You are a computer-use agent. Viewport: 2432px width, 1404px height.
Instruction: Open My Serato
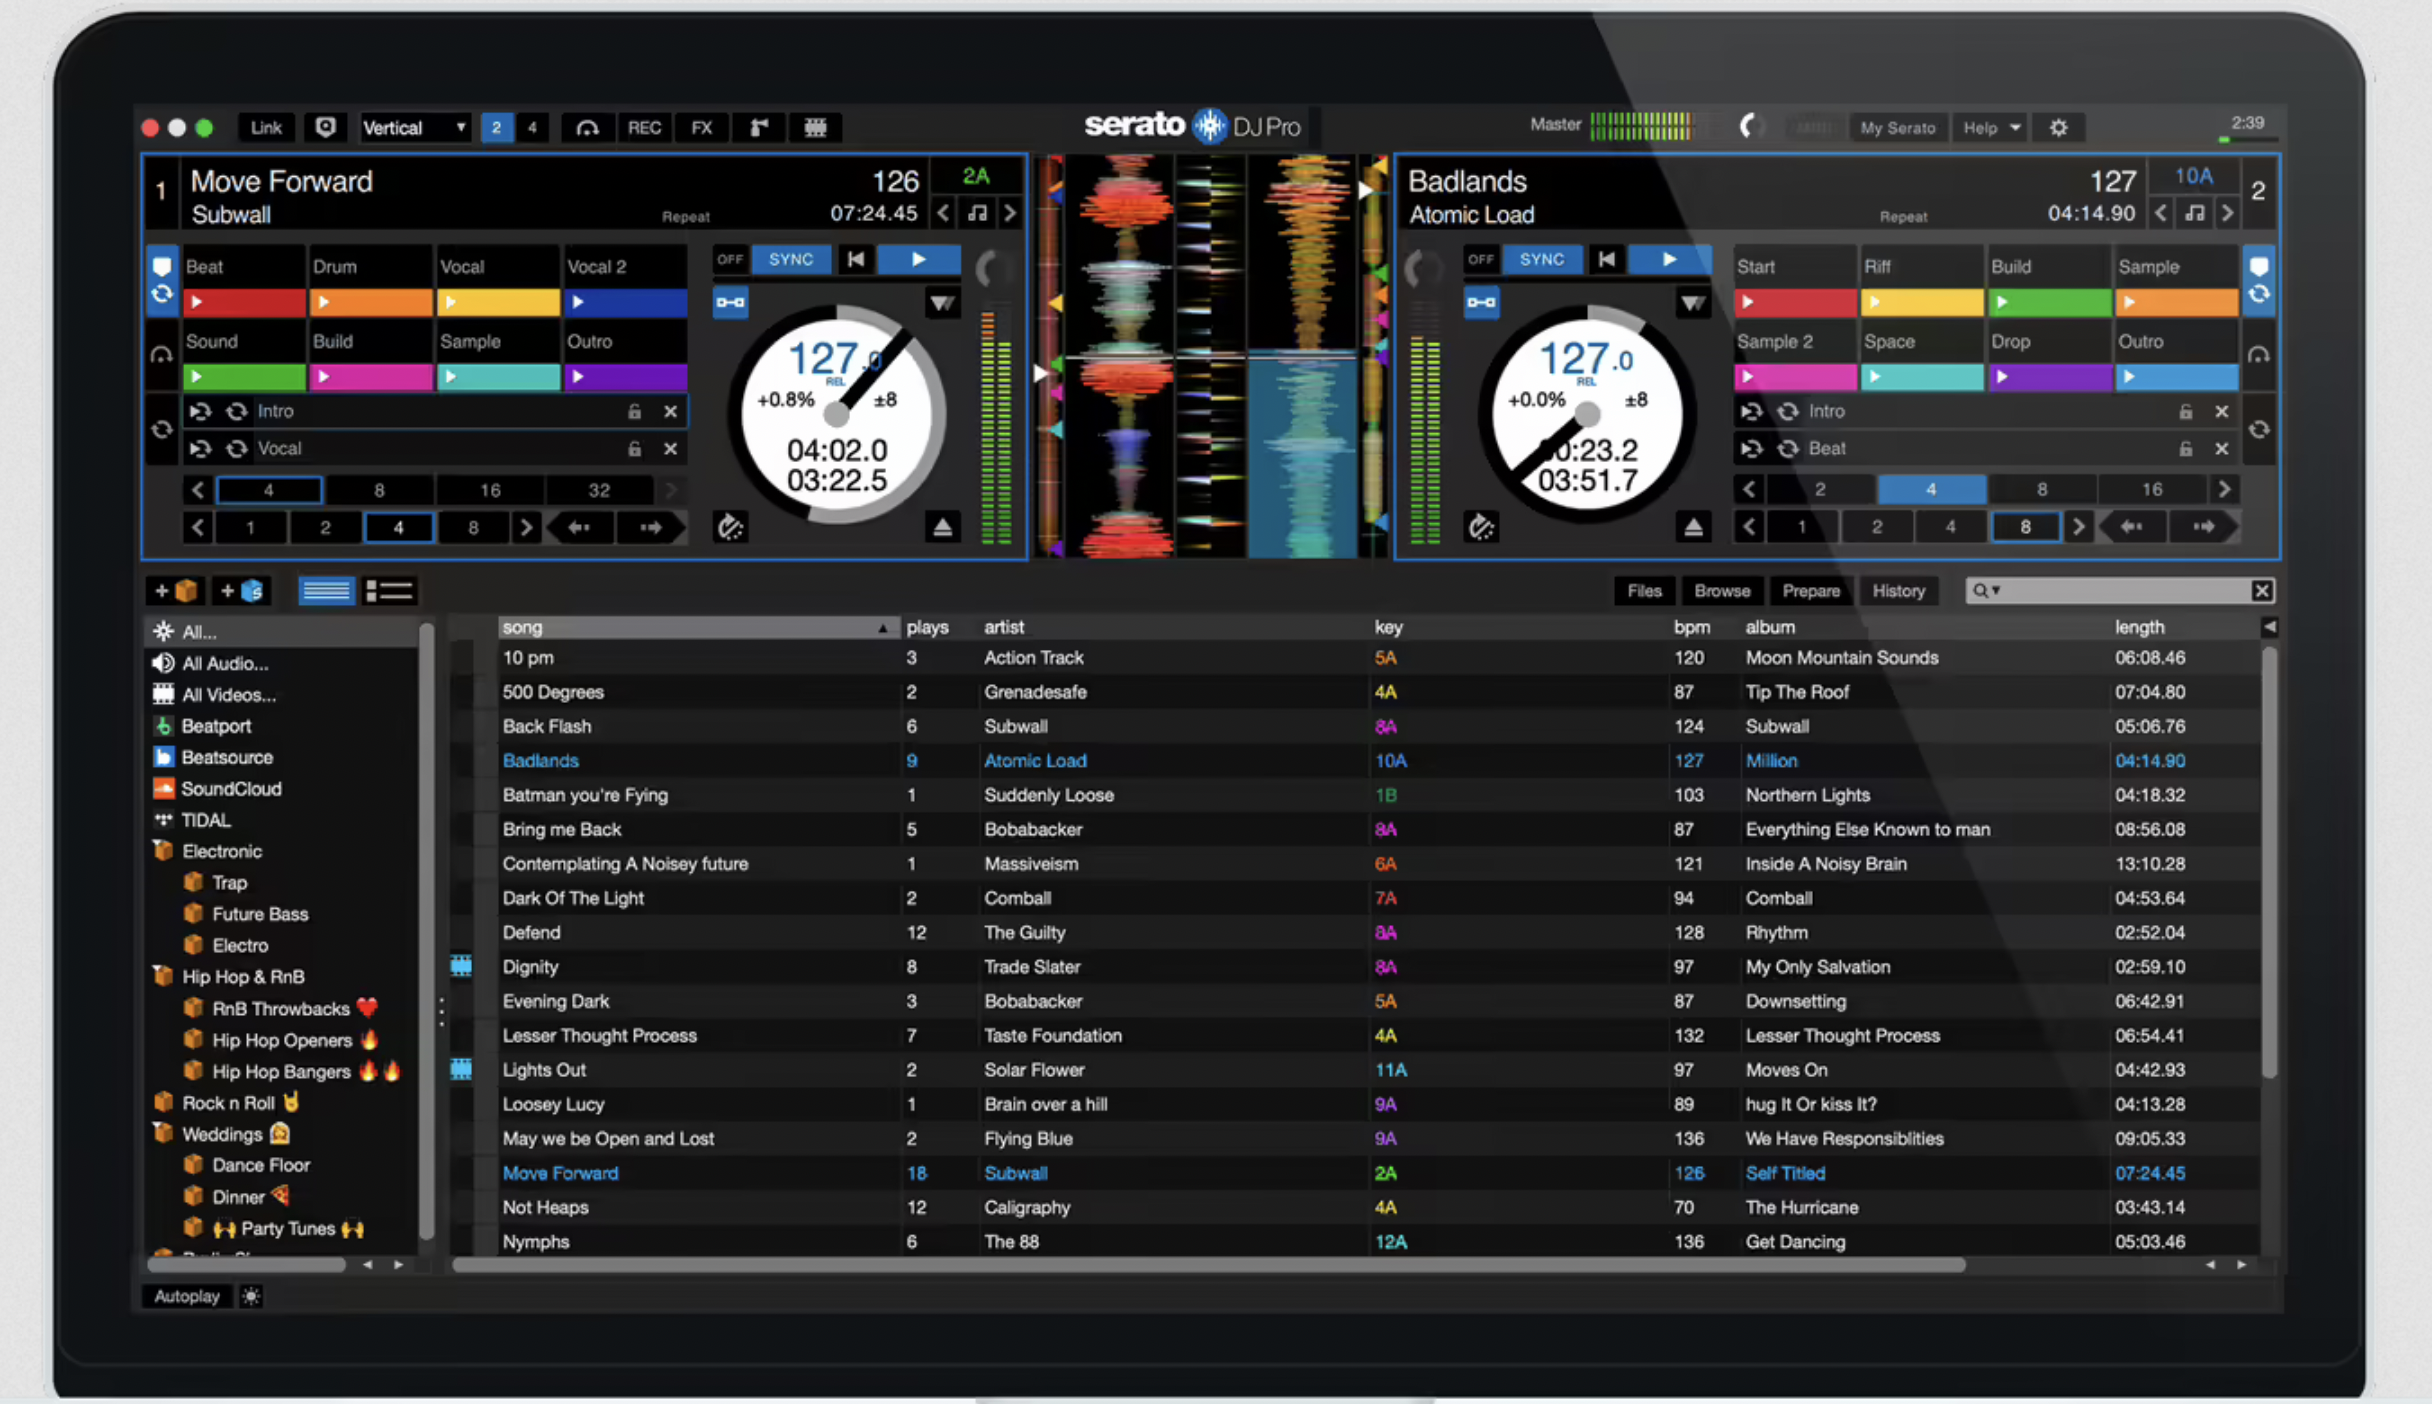pyautogui.click(x=1897, y=127)
